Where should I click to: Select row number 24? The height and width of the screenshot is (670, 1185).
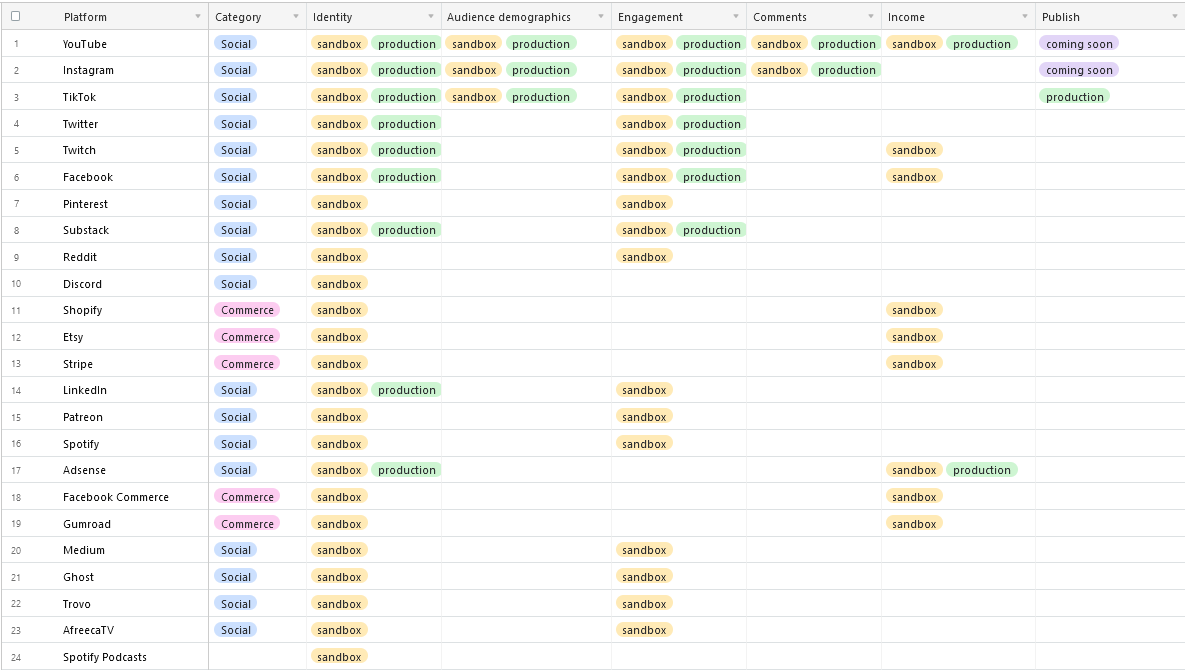(x=16, y=657)
